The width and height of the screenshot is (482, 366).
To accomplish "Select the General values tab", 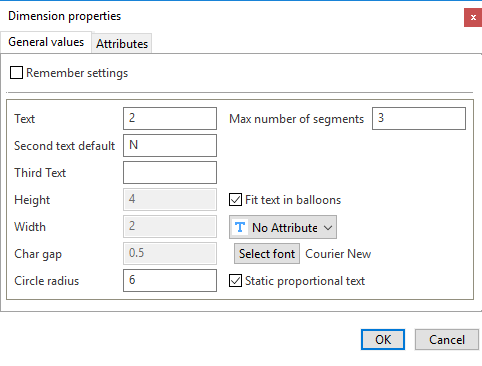I will 46,42.
